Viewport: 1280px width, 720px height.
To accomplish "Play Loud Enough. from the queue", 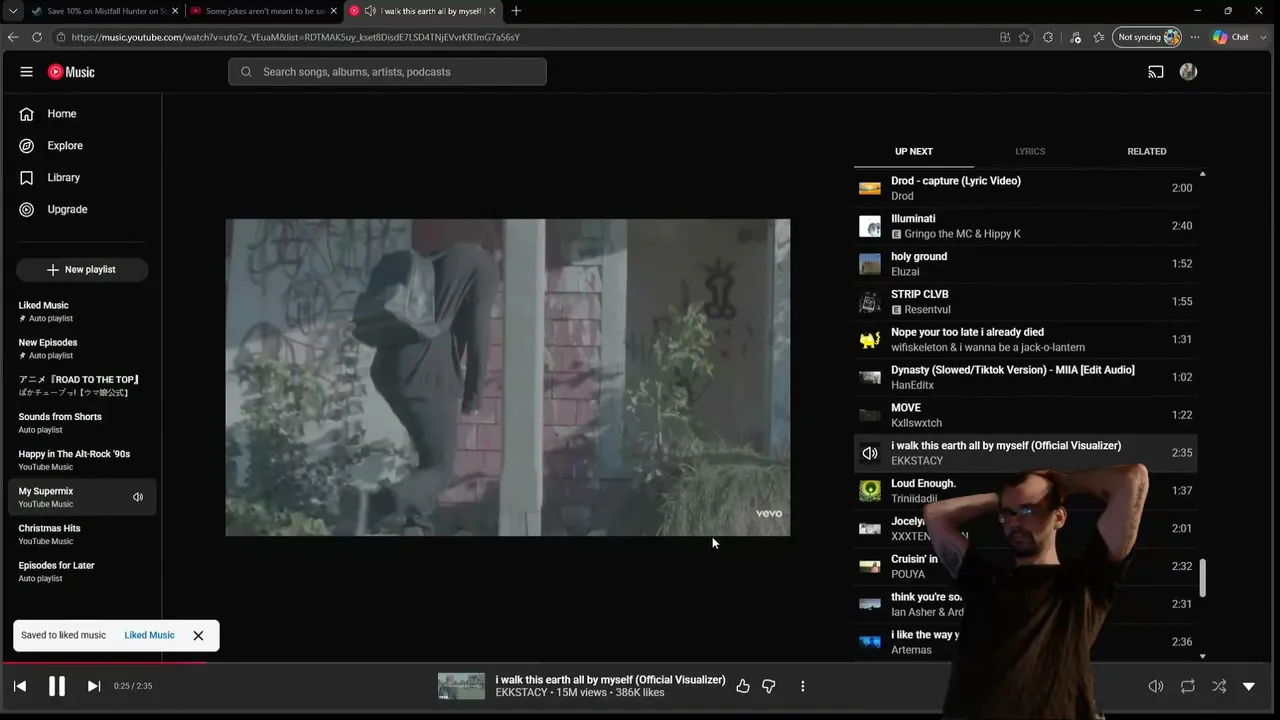I will pyautogui.click(x=1026, y=491).
